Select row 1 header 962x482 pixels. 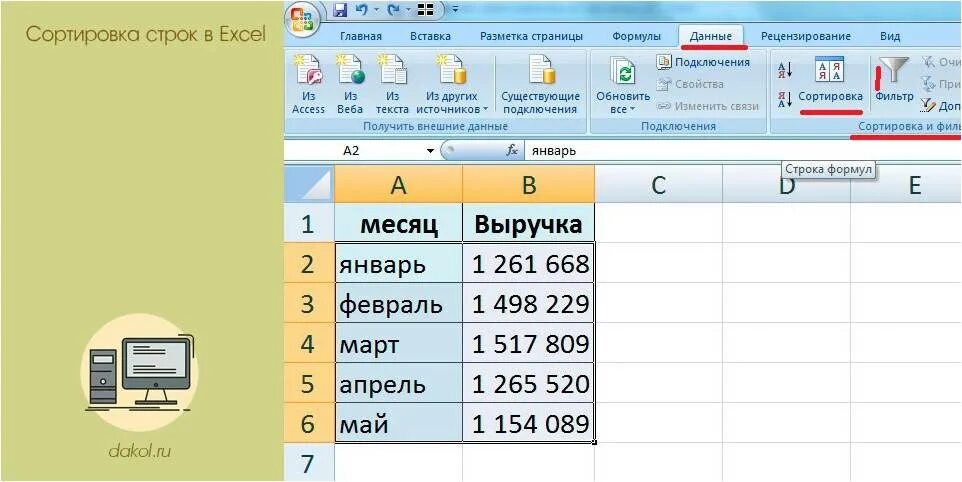310,223
